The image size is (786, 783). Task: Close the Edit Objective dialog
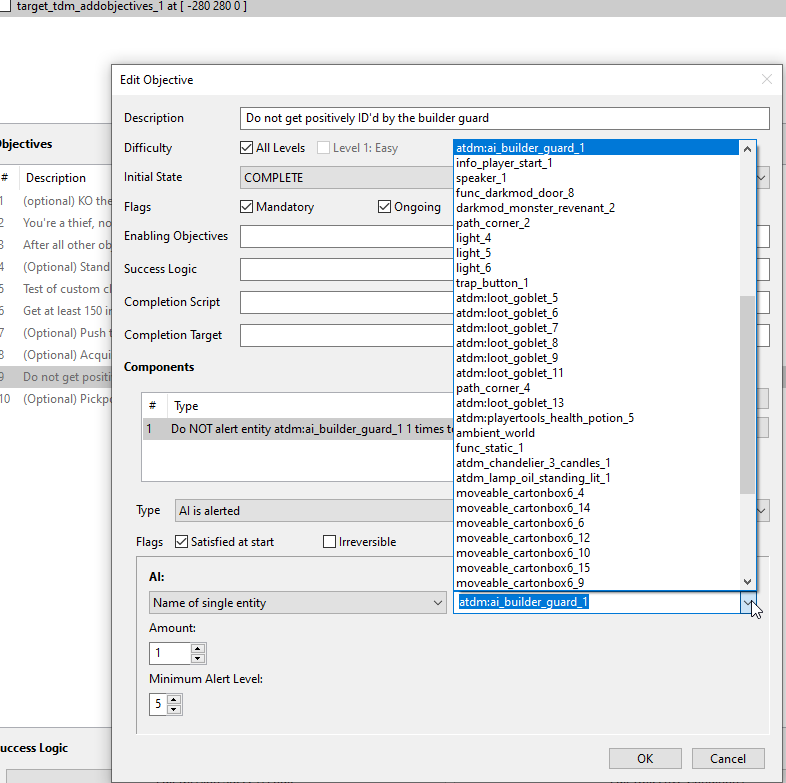[x=767, y=80]
